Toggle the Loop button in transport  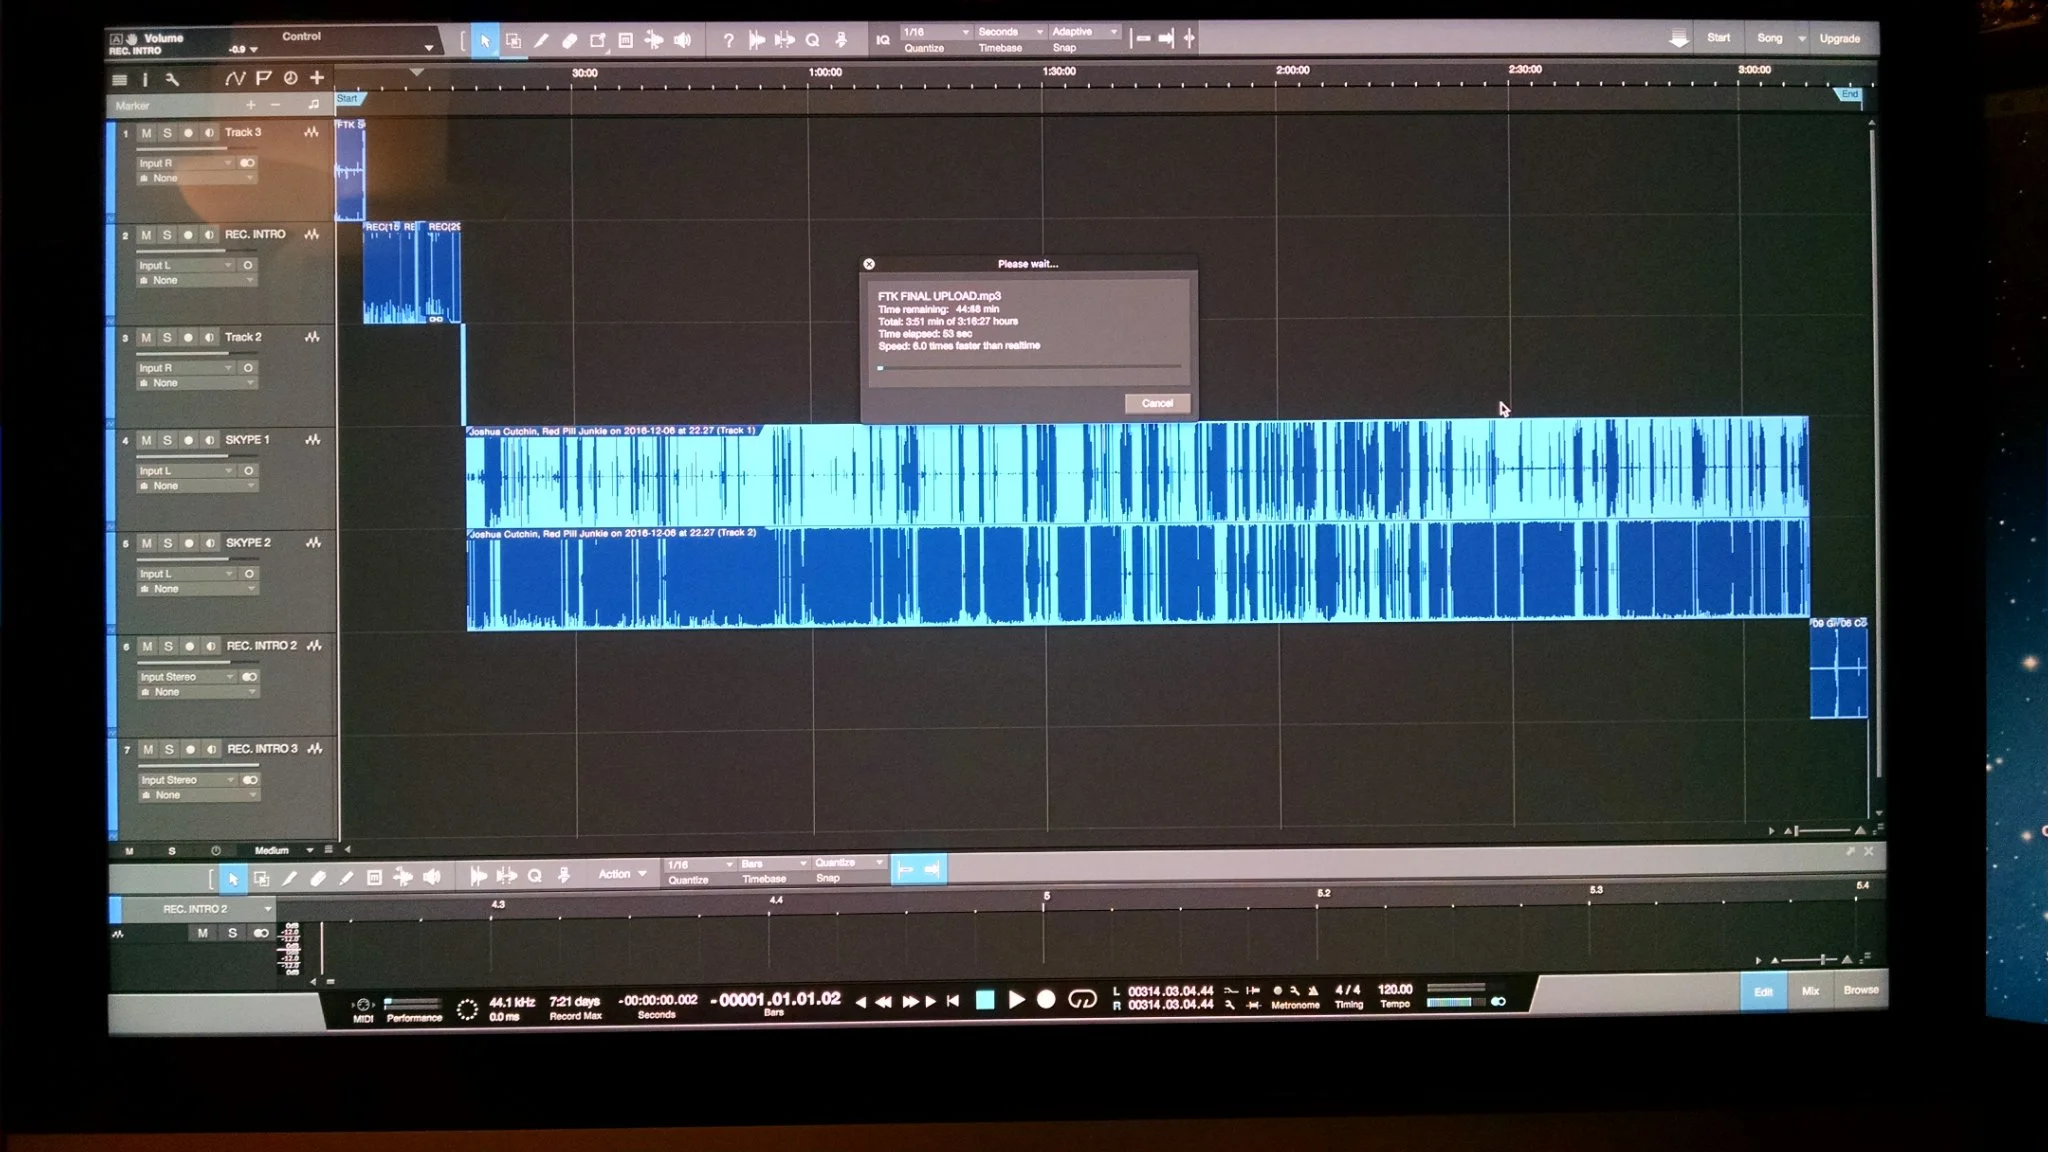(1082, 999)
